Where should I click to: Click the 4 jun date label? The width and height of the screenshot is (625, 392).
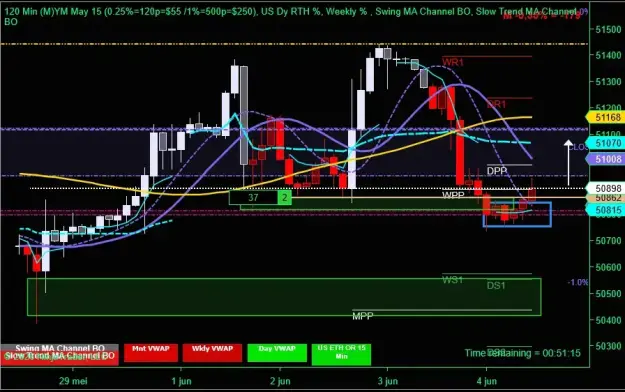click(487, 381)
